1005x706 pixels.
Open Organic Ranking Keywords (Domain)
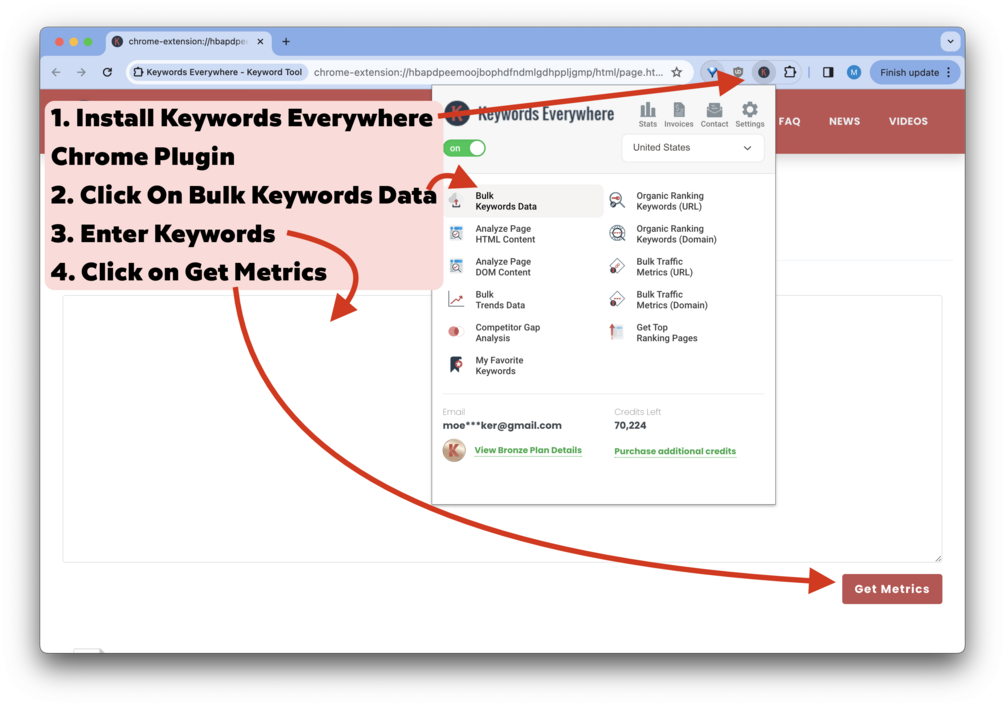[676, 234]
